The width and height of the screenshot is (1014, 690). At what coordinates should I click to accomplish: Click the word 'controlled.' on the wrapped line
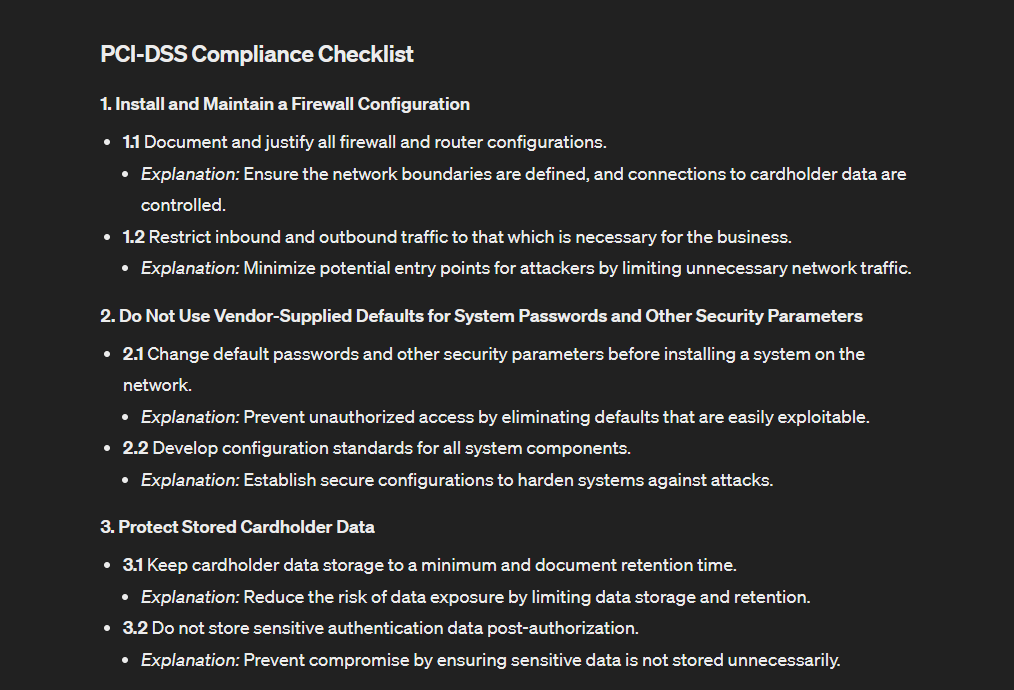coord(183,205)
